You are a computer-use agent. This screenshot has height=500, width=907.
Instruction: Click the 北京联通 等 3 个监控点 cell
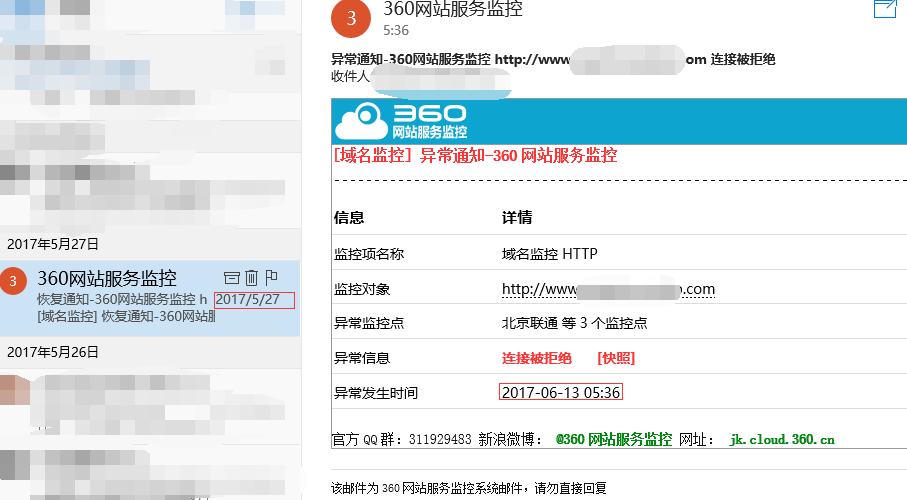click(x=574, y=323)
